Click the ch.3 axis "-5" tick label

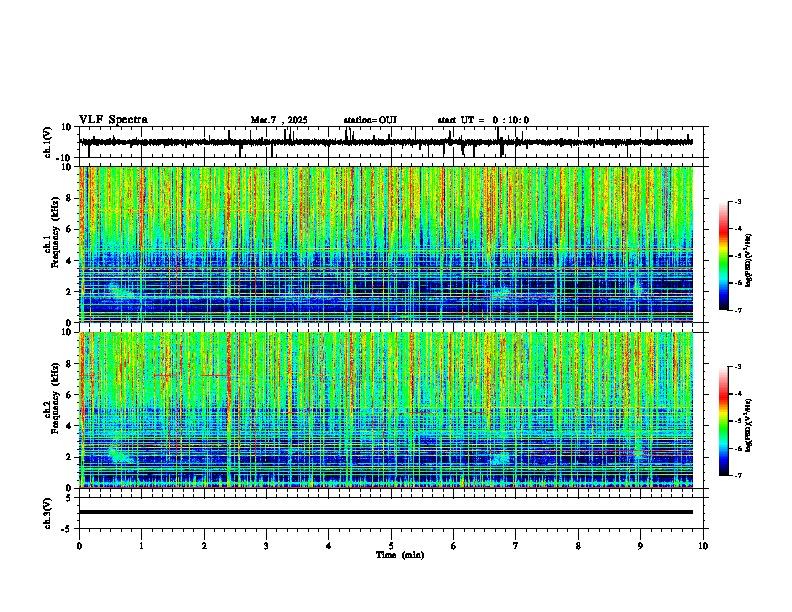(x=68, y=528)
